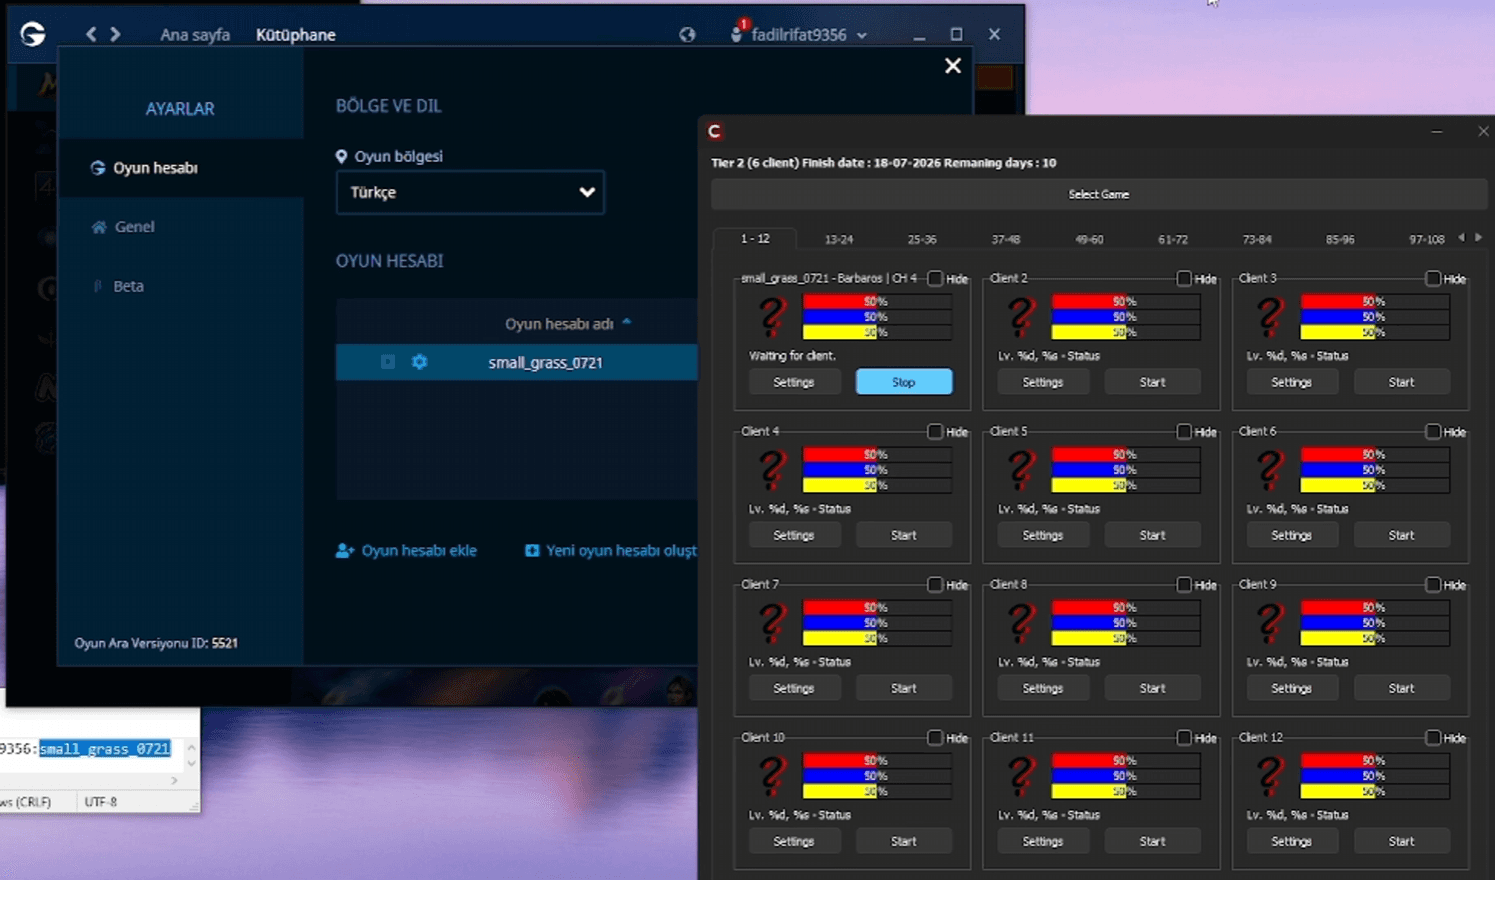
Task: Click the globe icon in launcher header
Action: click(x=687, y=34)
